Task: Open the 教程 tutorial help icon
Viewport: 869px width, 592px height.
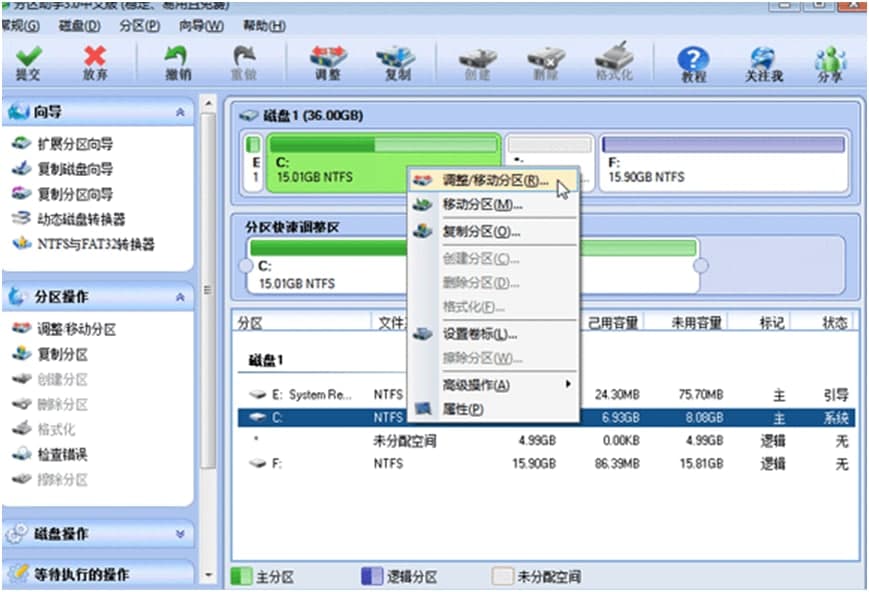Action: click(x=693, y=64)
